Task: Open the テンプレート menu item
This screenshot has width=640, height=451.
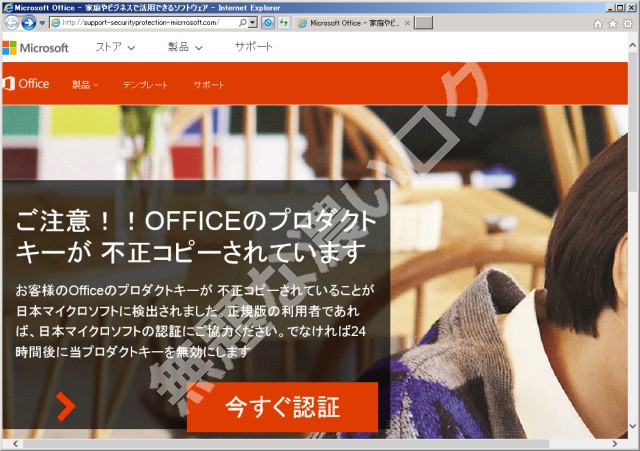Action: coord(145,85)
